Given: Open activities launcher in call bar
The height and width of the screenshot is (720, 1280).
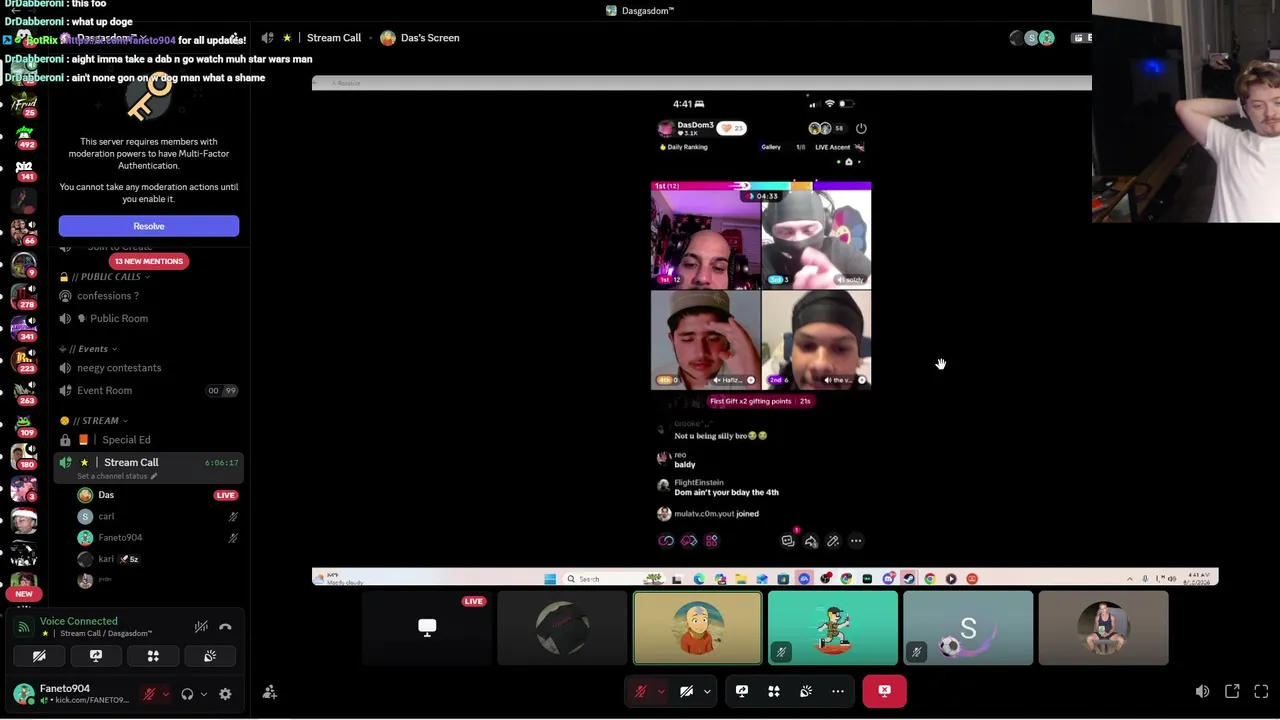Looking at the screenshot, I should click(774, 691).
